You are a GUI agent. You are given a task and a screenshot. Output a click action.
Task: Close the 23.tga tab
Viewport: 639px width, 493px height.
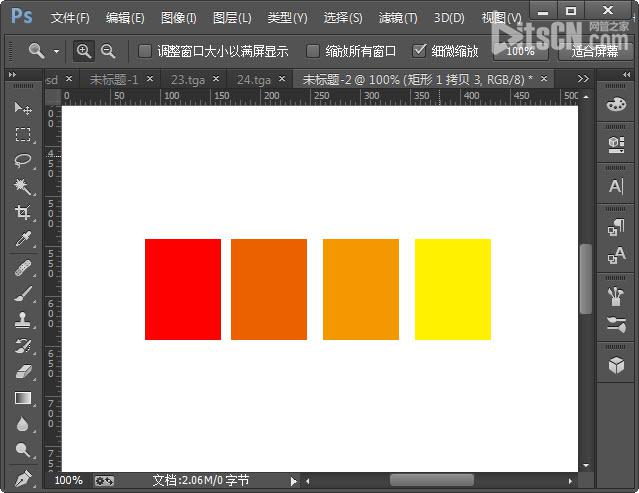click(x=216, y=79)
